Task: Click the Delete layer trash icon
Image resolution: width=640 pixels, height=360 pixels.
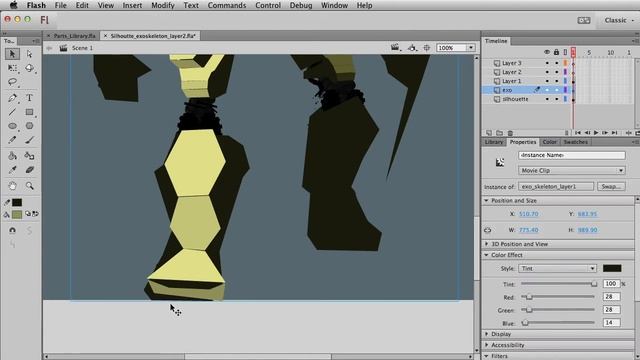Action: pos(510,133)
